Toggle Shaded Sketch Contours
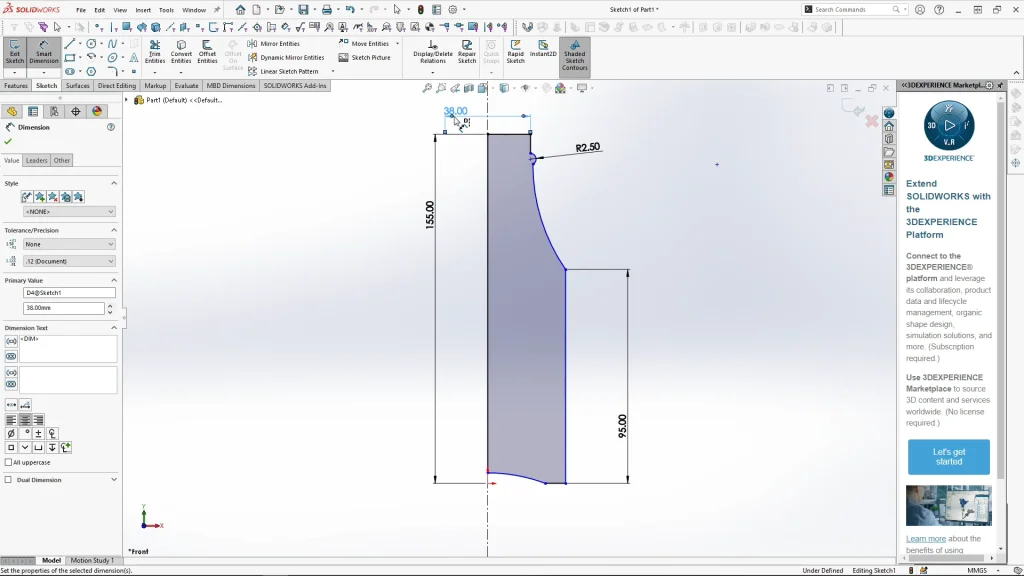 (x=574, y=55)
